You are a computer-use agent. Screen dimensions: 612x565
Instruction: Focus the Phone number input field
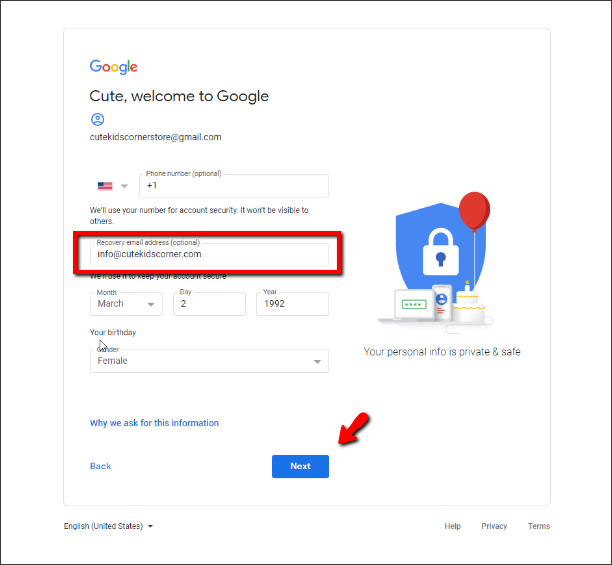pyautogui.click(x=234, y=186)
